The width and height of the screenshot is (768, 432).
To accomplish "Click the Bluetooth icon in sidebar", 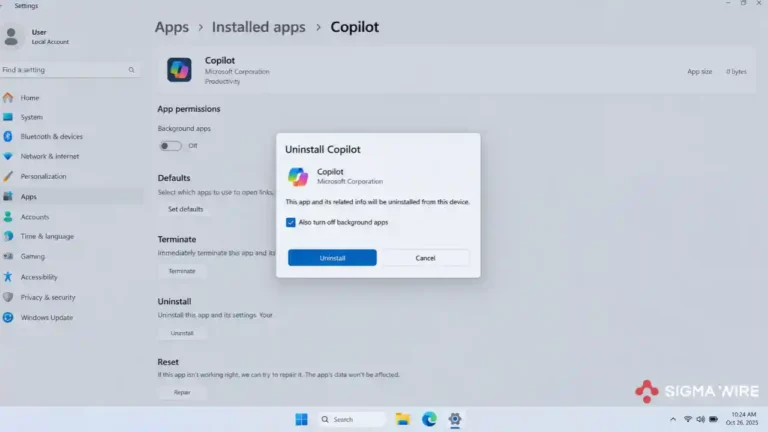I will click(8, 137).
